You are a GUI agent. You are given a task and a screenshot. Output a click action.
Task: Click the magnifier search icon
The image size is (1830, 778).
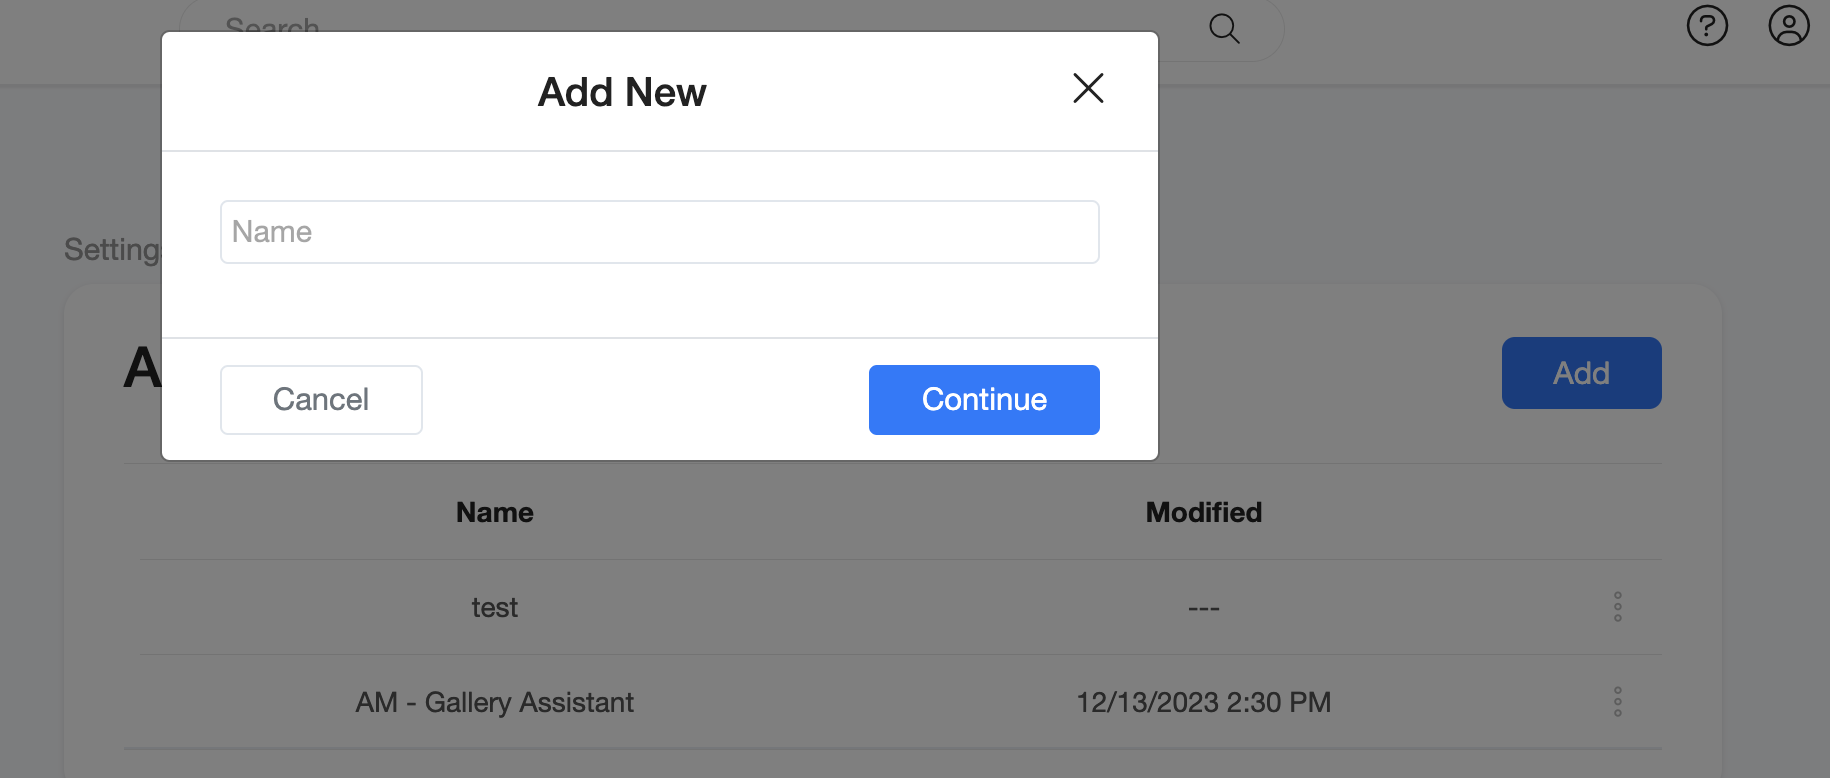[x=1224, y=28]
